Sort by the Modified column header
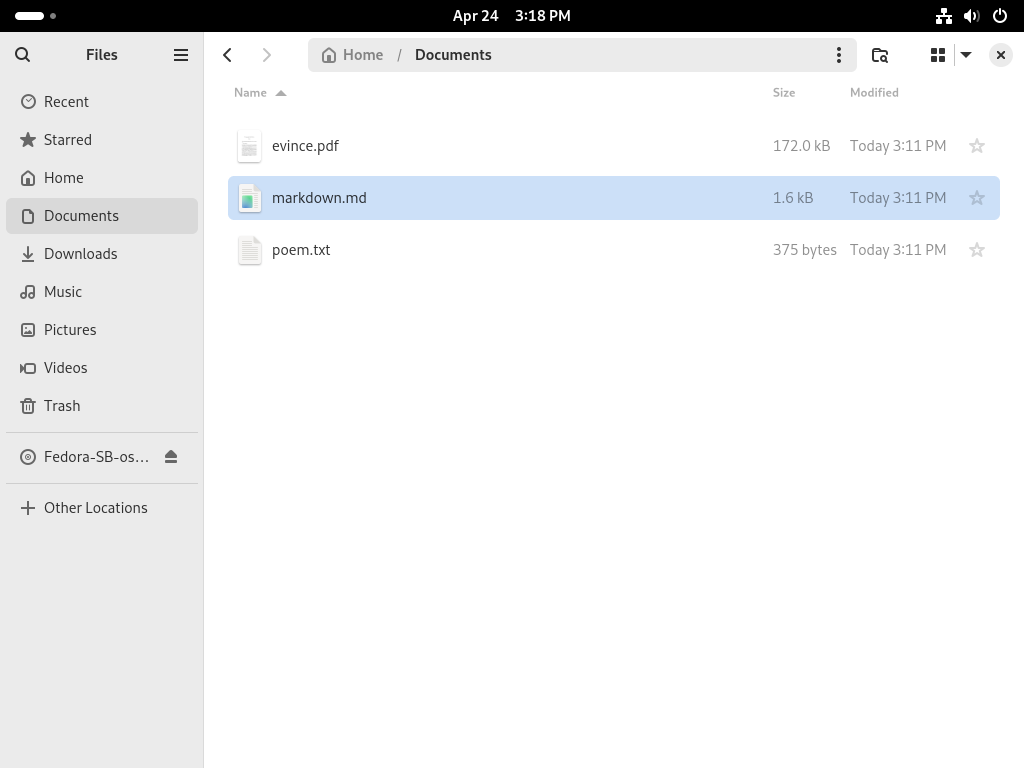1024x768 pixels. pos(874,93)
